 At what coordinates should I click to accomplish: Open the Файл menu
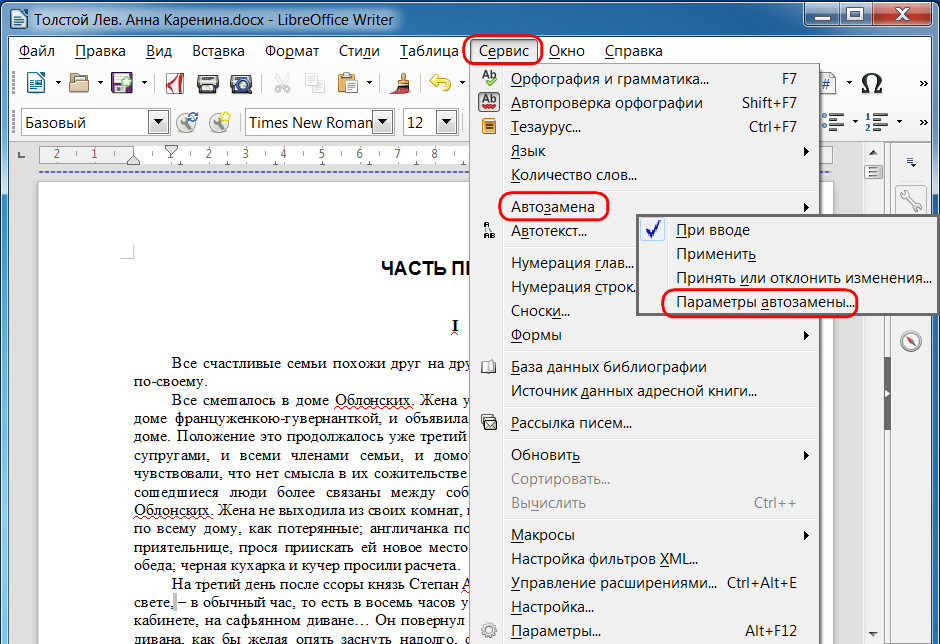(37, 51)
